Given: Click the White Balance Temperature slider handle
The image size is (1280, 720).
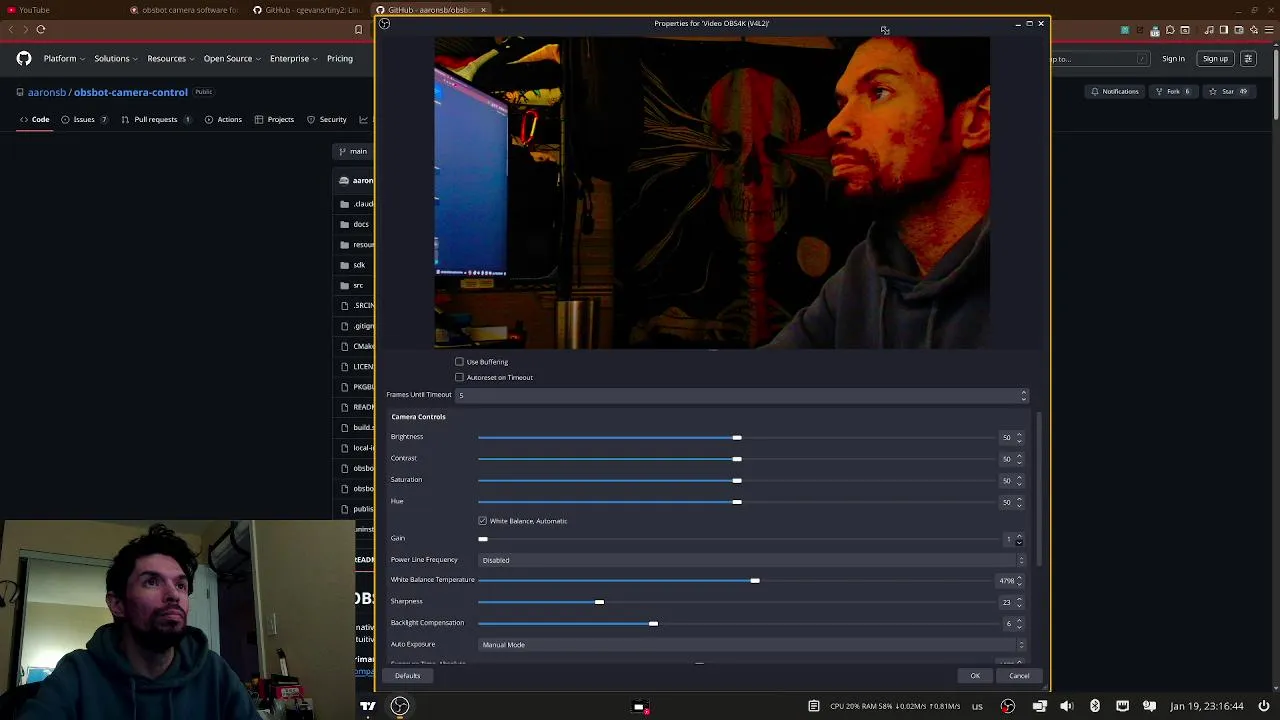Looking at the screenshot, I should 755,580.
